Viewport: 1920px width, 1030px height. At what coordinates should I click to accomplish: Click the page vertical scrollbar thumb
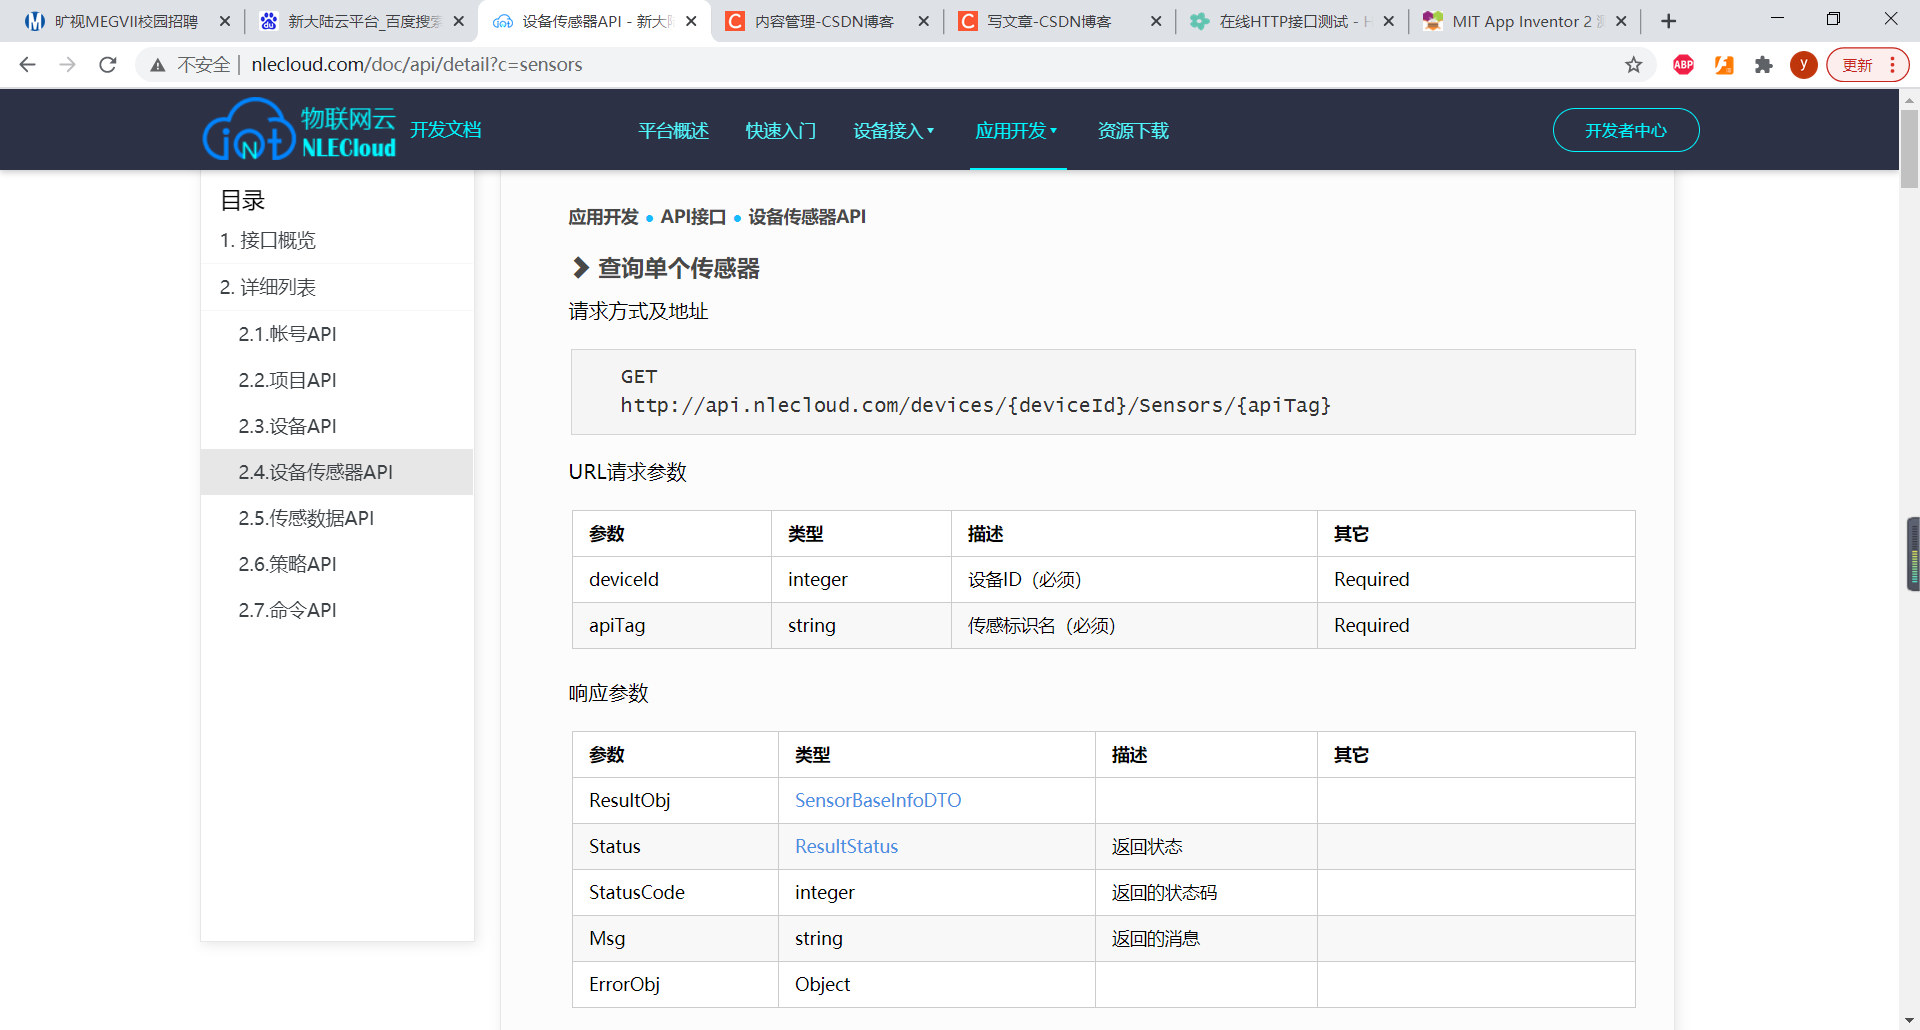1909,148
